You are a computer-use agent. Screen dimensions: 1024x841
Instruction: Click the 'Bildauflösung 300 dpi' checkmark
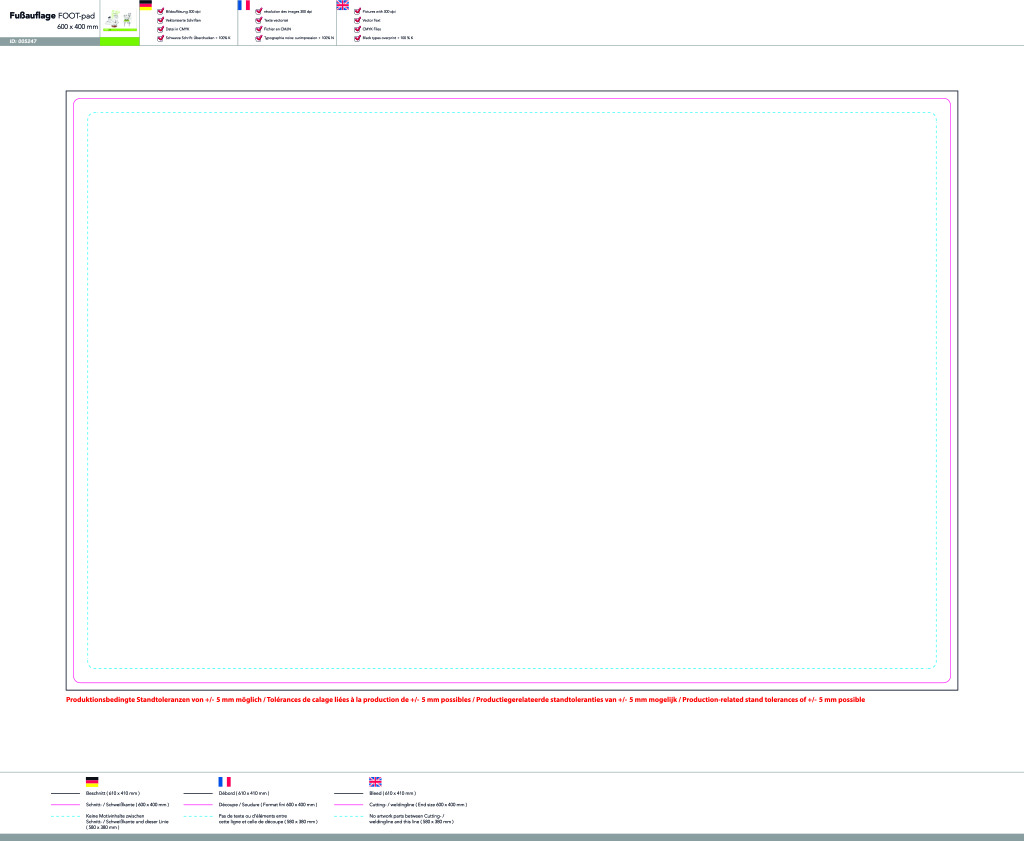tap(161, 11)
